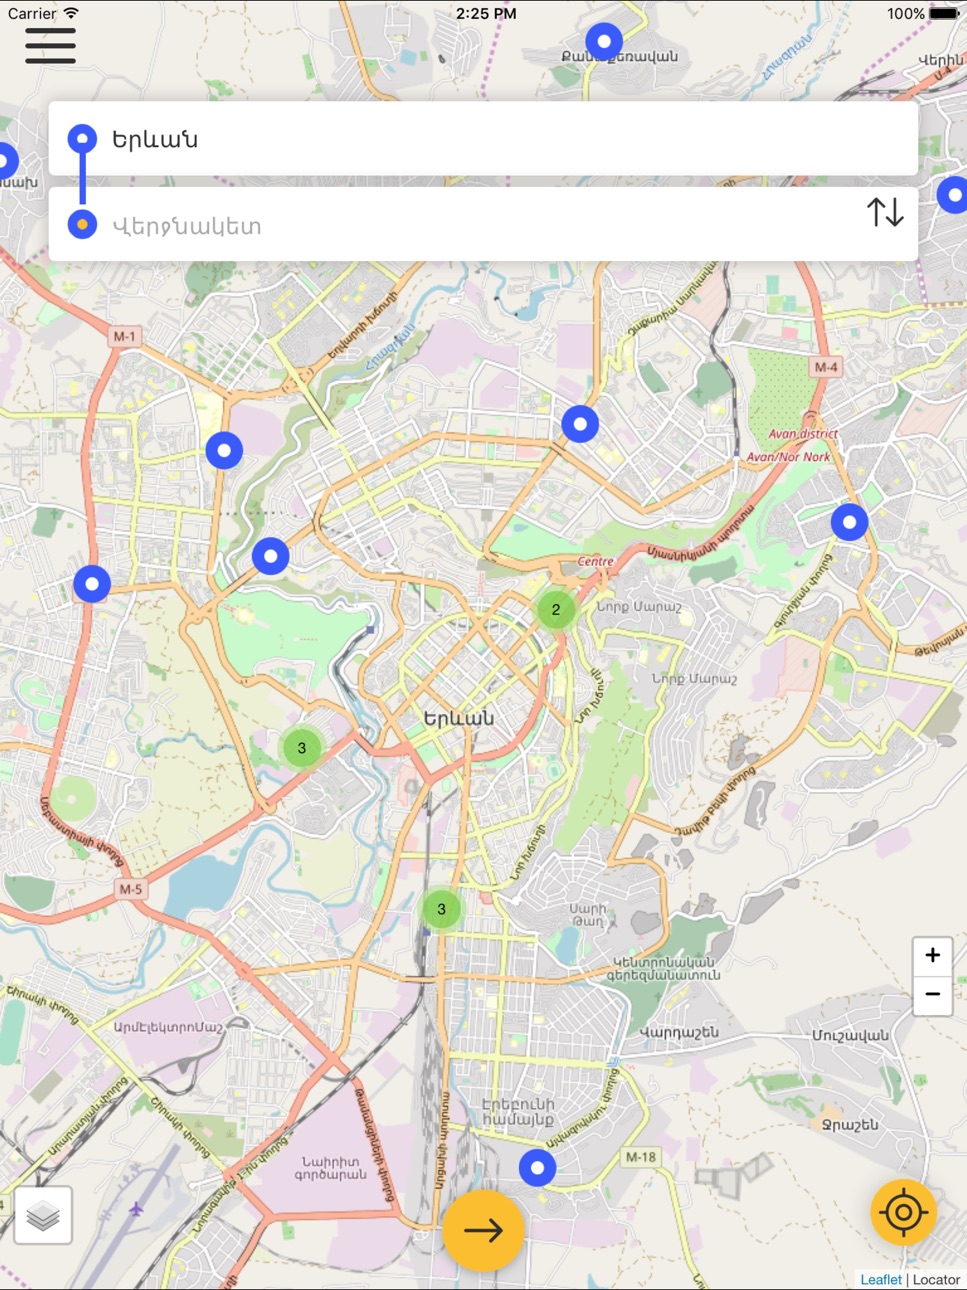This screenshot has height=1290, width=967.
Task: Tap the 2:25 PM clock
Action: [486, 13]
